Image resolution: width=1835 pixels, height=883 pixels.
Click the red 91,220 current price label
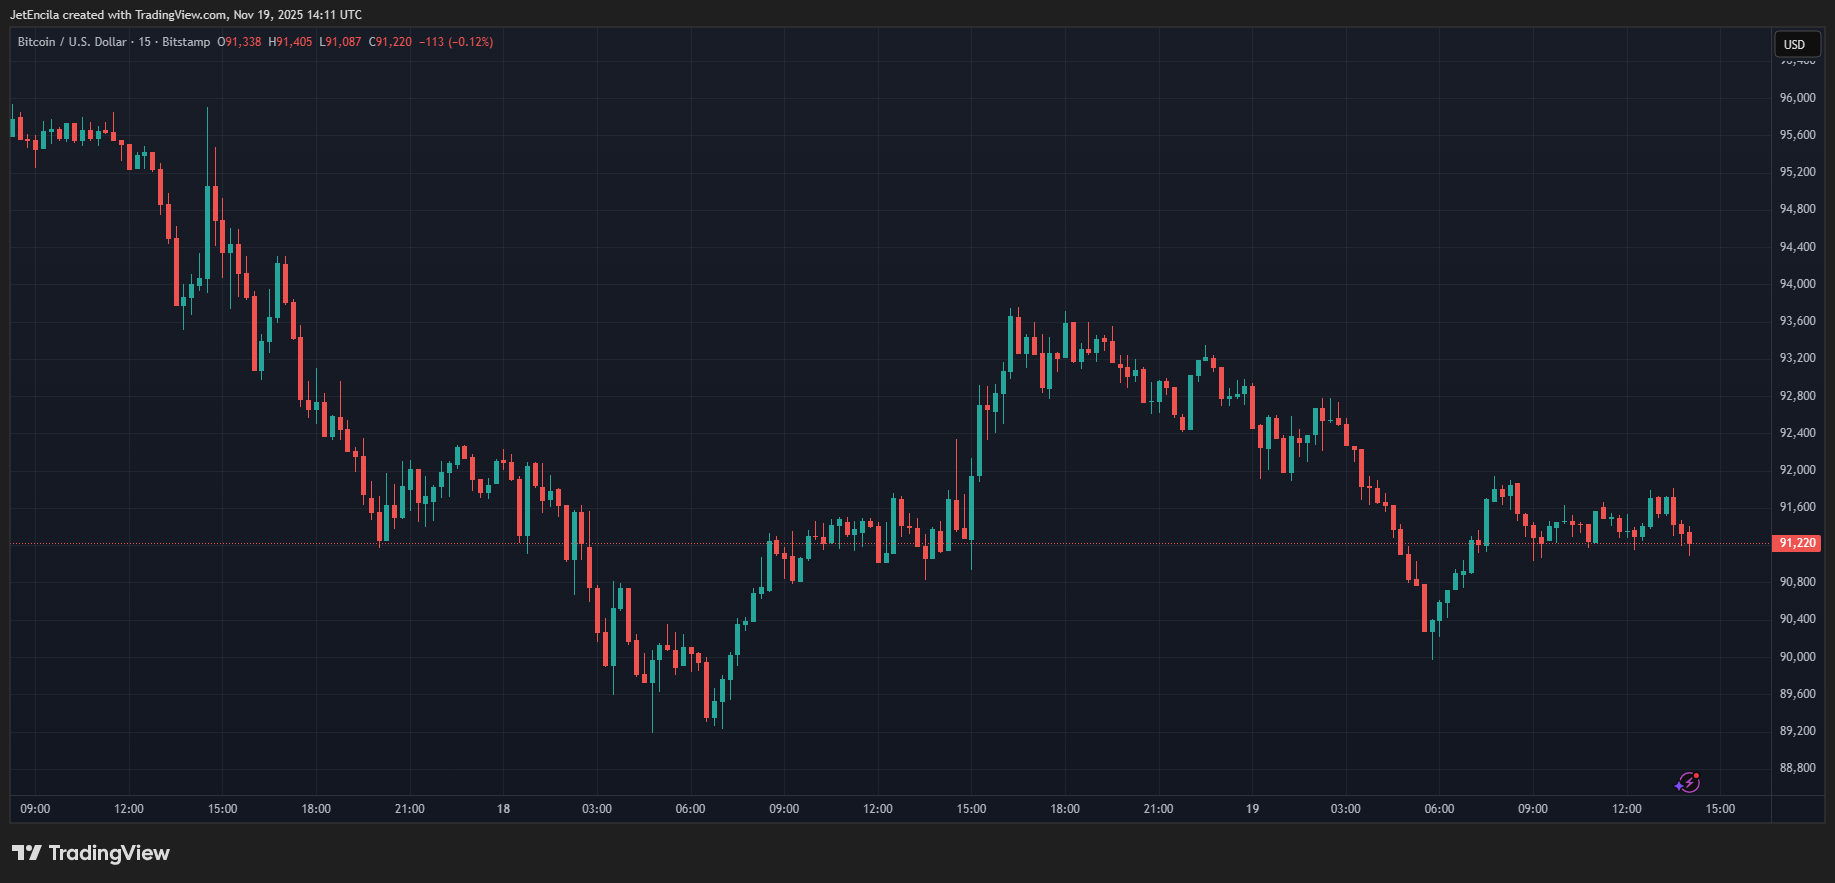pos(1797,543)
